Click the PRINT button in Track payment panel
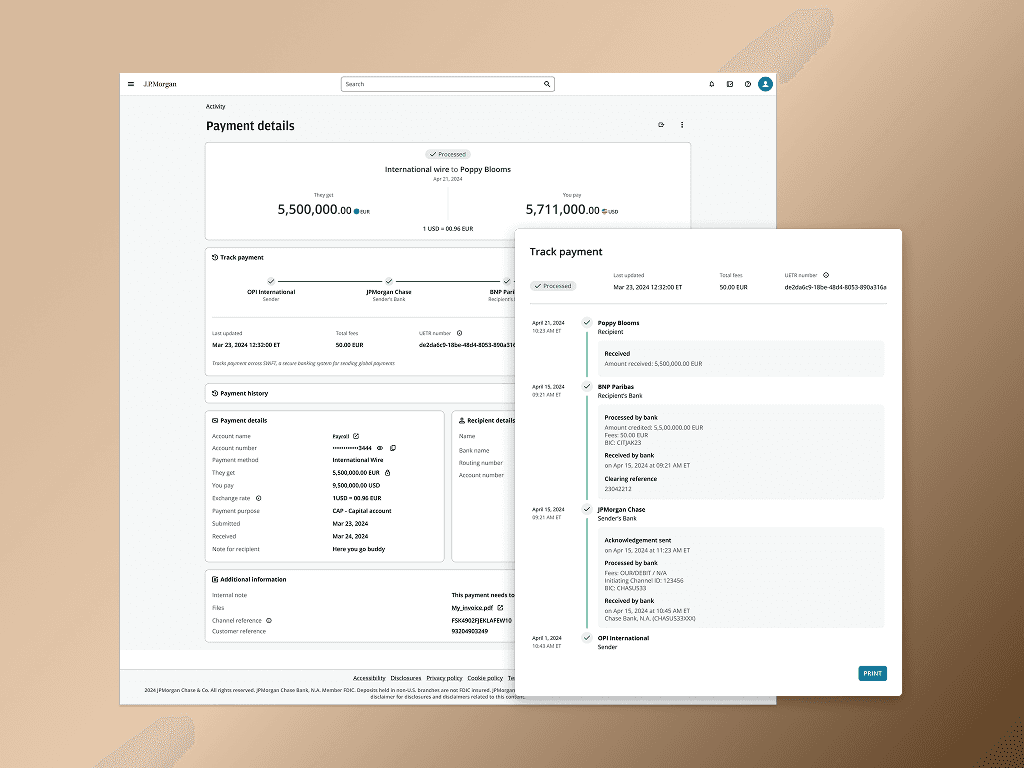 872,673
